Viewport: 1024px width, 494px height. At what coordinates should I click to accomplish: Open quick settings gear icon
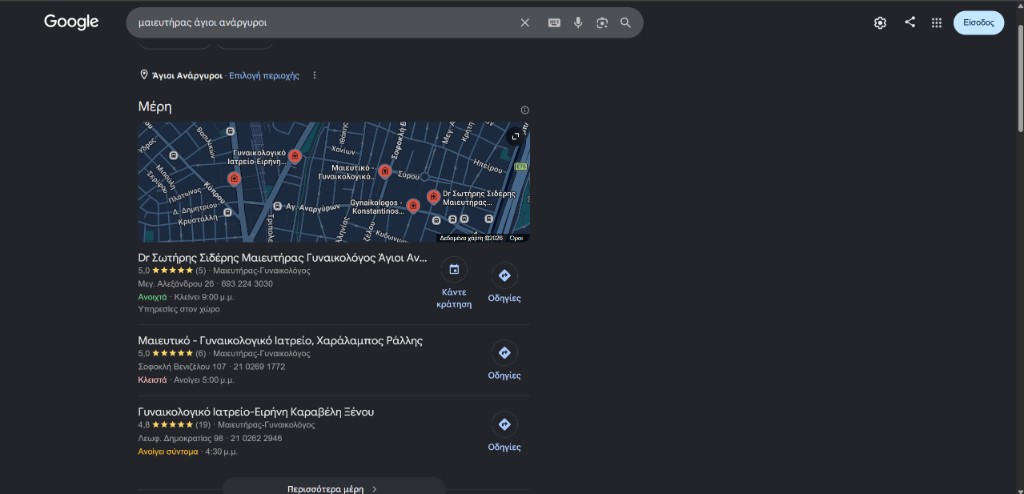pyautogui.click(x=880, y=23)
